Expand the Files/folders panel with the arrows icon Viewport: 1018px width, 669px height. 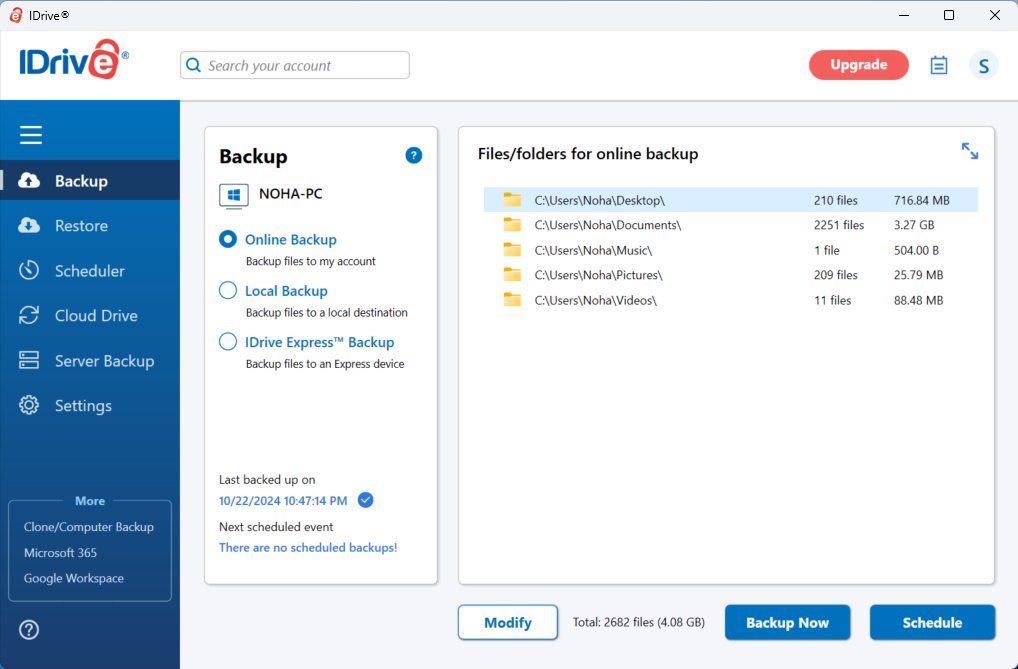coord(969,150)
